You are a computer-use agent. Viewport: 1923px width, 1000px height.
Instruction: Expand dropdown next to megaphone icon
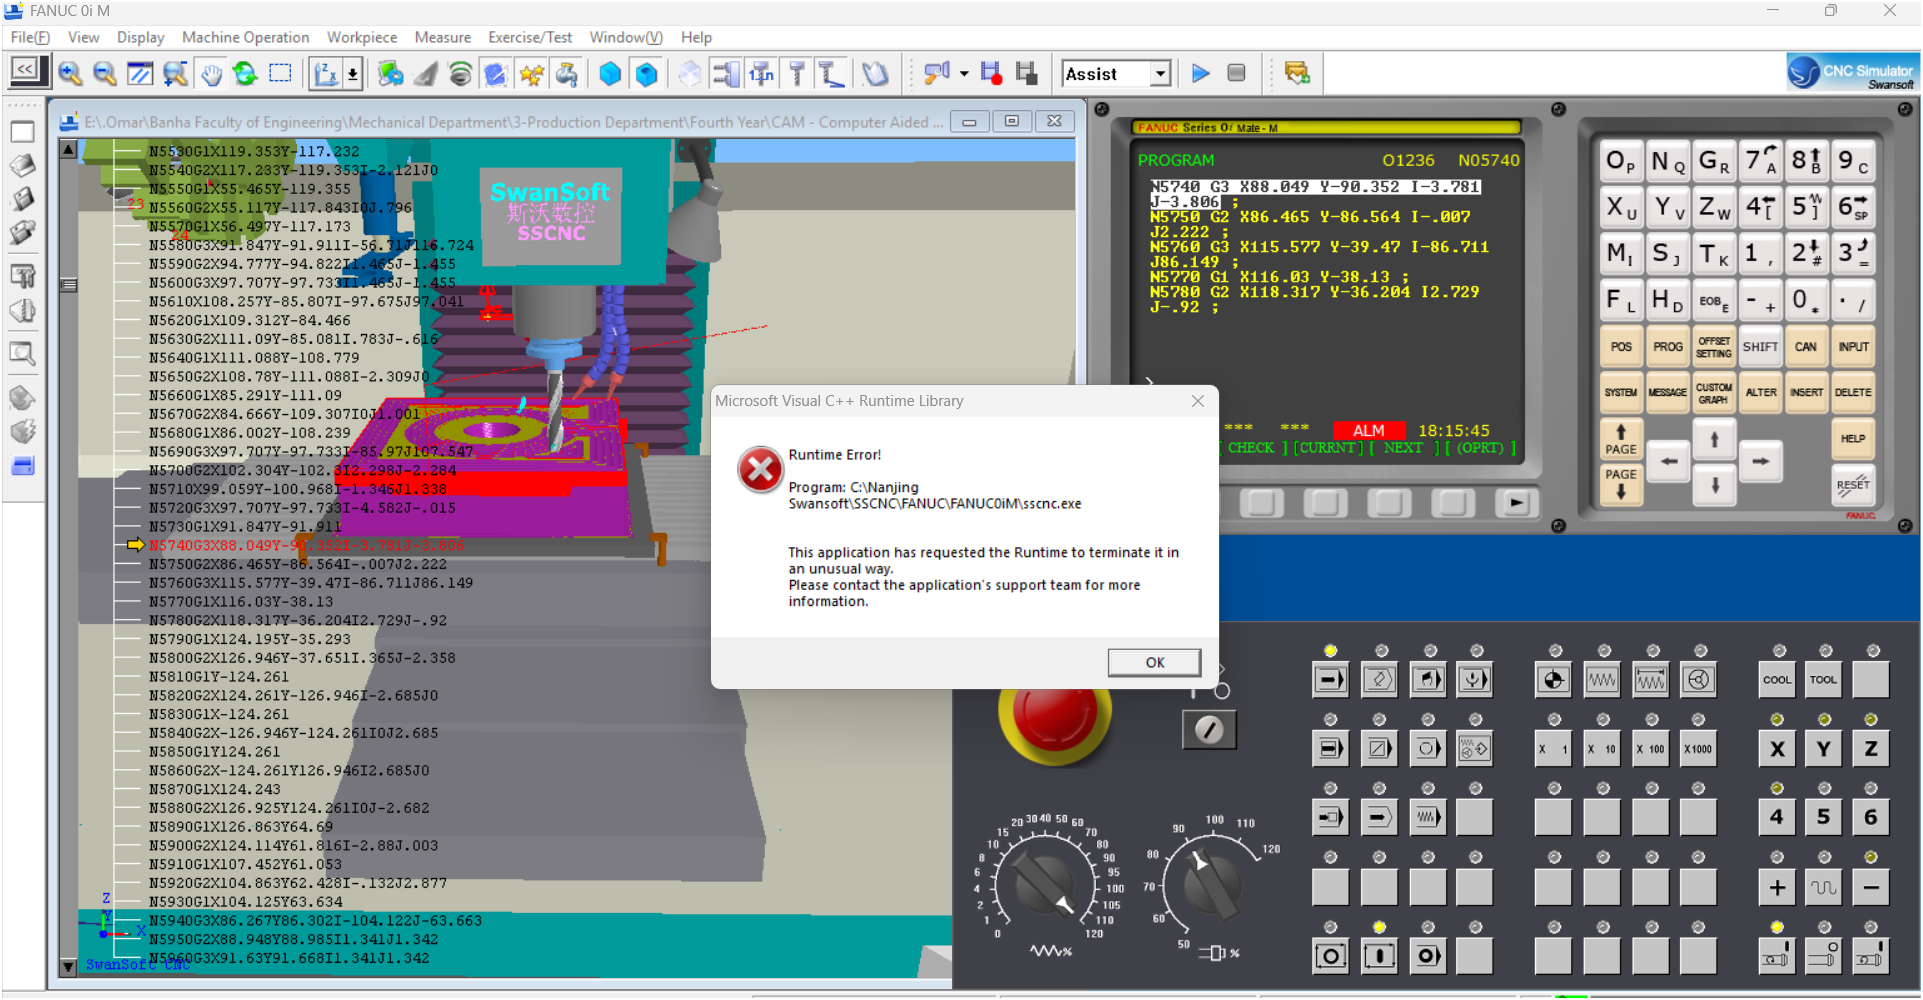964,73
